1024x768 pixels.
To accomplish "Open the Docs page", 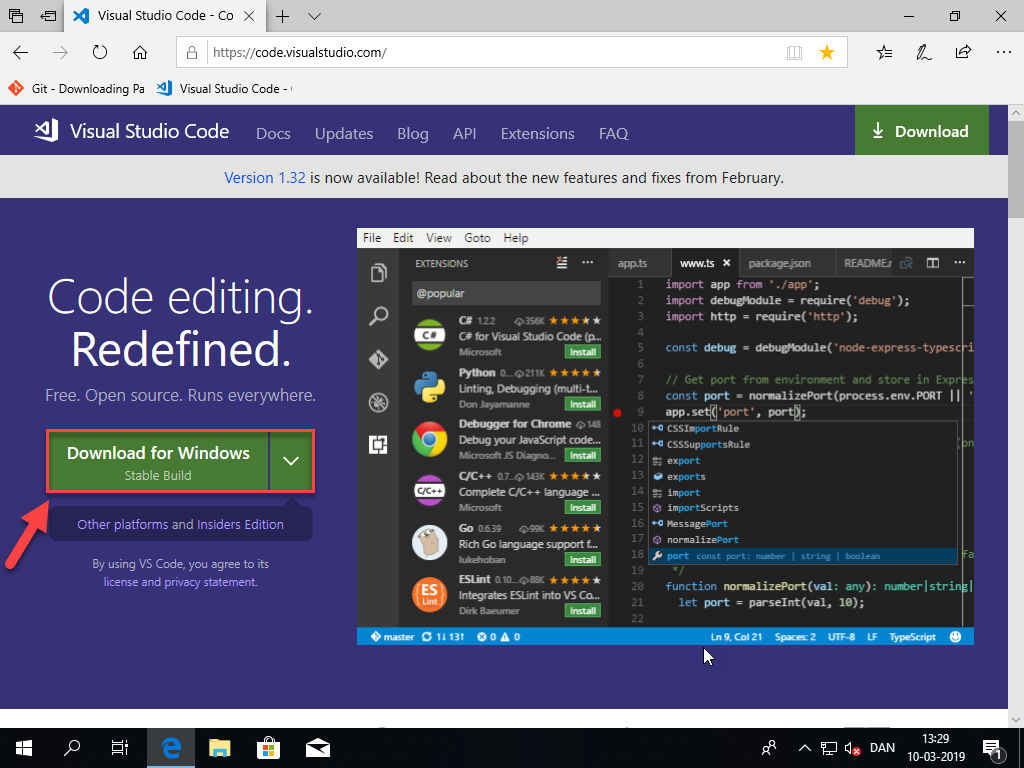I will (273, 133).
